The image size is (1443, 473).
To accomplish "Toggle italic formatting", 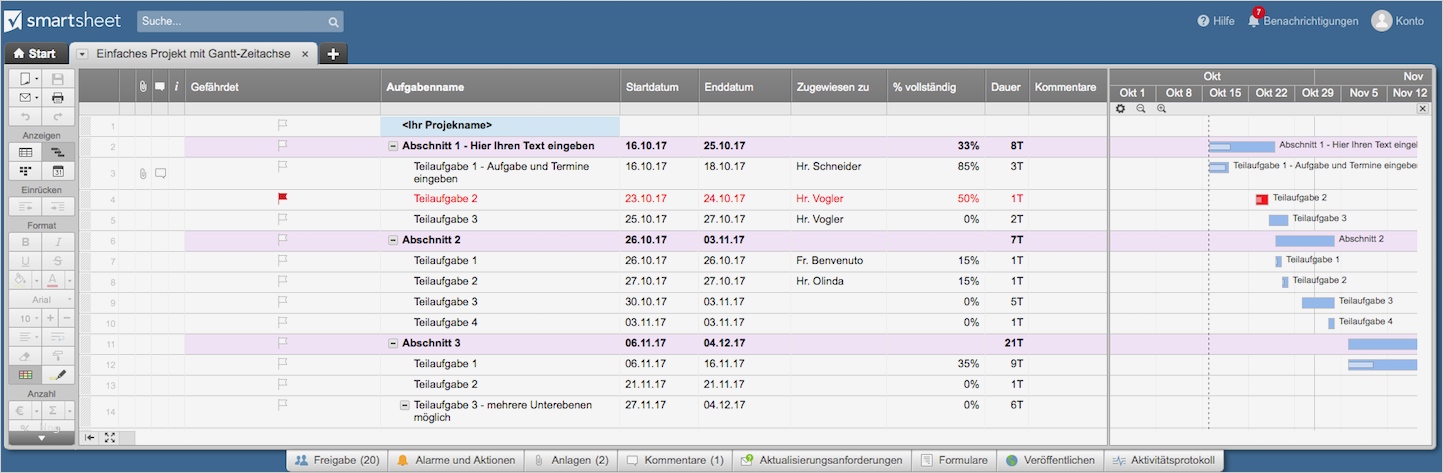I will tap(57, 242).
